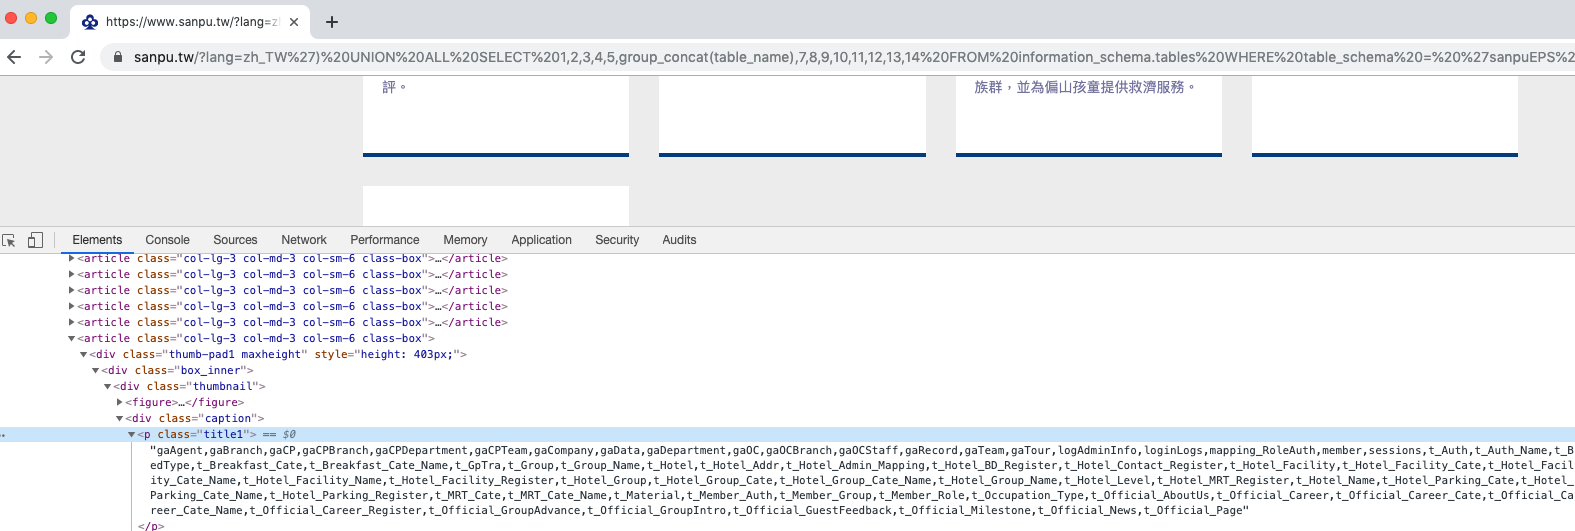Screen dimensions: 1575x531
Task: Click the closing </p> tag line
Action: [151, 526]
